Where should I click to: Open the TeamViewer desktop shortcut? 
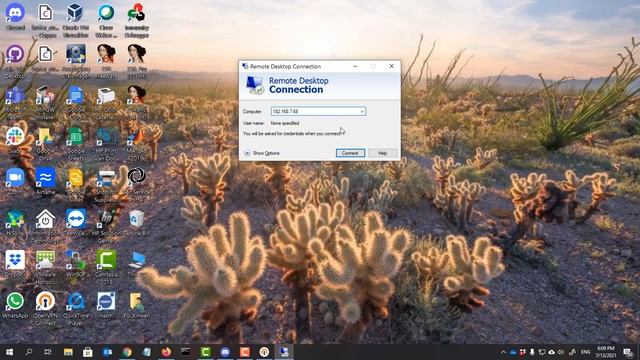pyautogui.click(x=76, y=223)
